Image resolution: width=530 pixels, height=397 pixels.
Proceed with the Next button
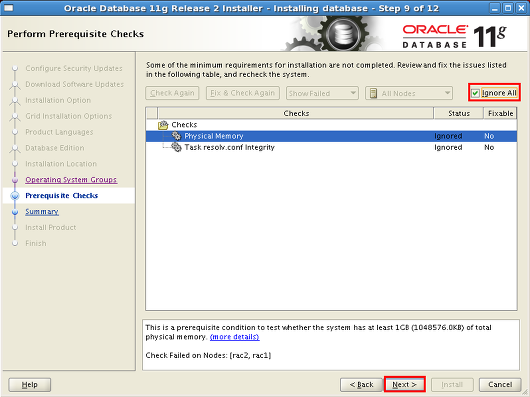click(404, 384)
